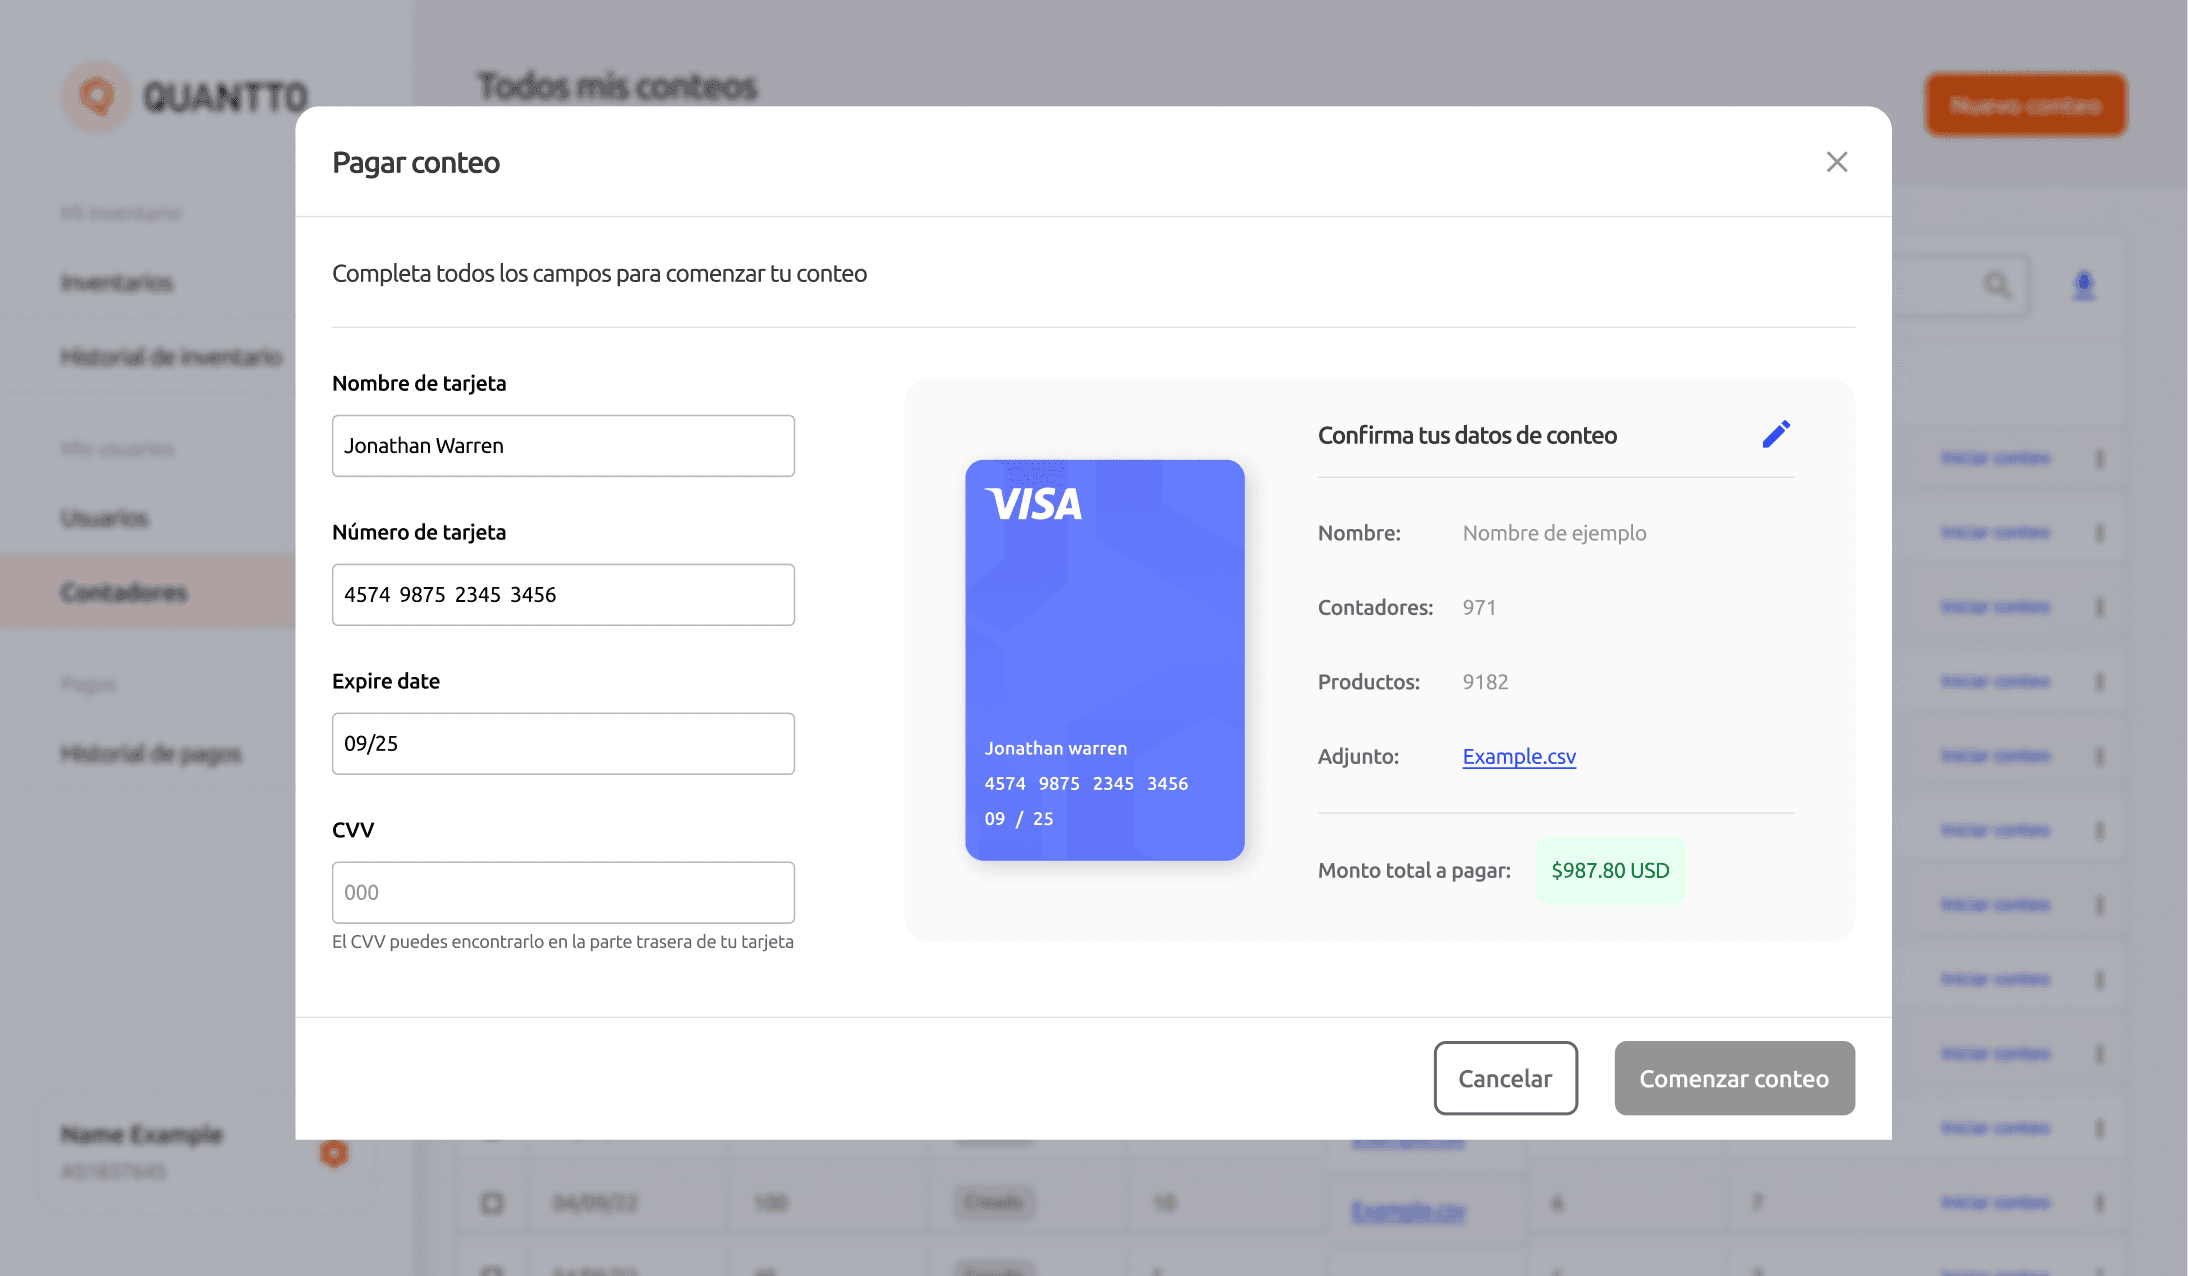Open the Example.csv attachment link
The image size is (2188, 1276).
coord(1519,756)
